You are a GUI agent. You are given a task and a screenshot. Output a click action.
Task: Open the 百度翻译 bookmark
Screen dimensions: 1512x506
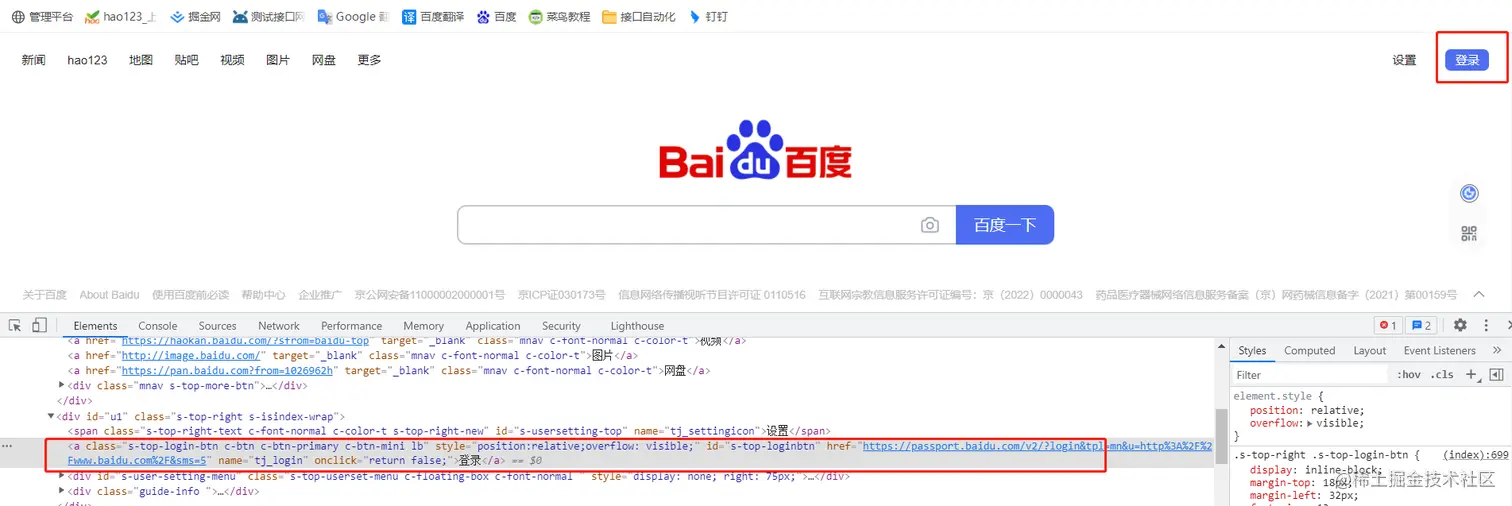(433, 17)
